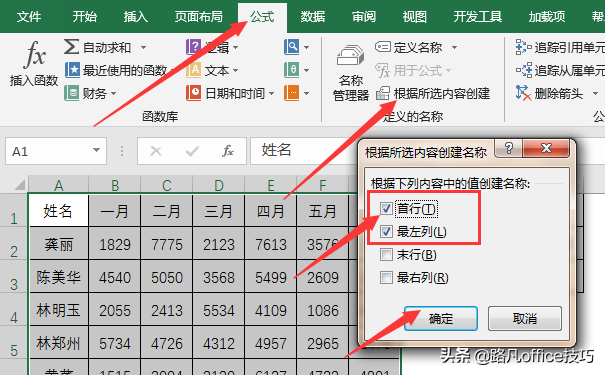Open the More Functions orange icon
This screenshot has height=375, width=605.
(291, 93)
